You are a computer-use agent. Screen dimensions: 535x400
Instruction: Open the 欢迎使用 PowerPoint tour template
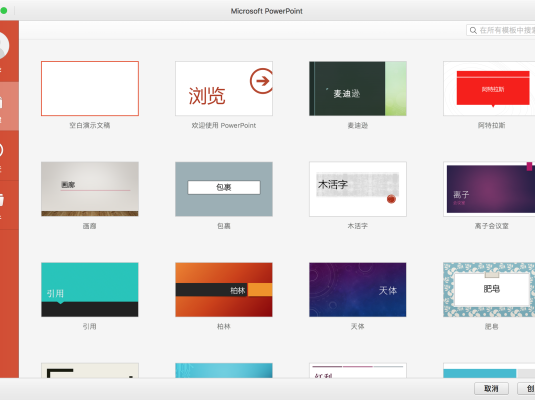224,88
